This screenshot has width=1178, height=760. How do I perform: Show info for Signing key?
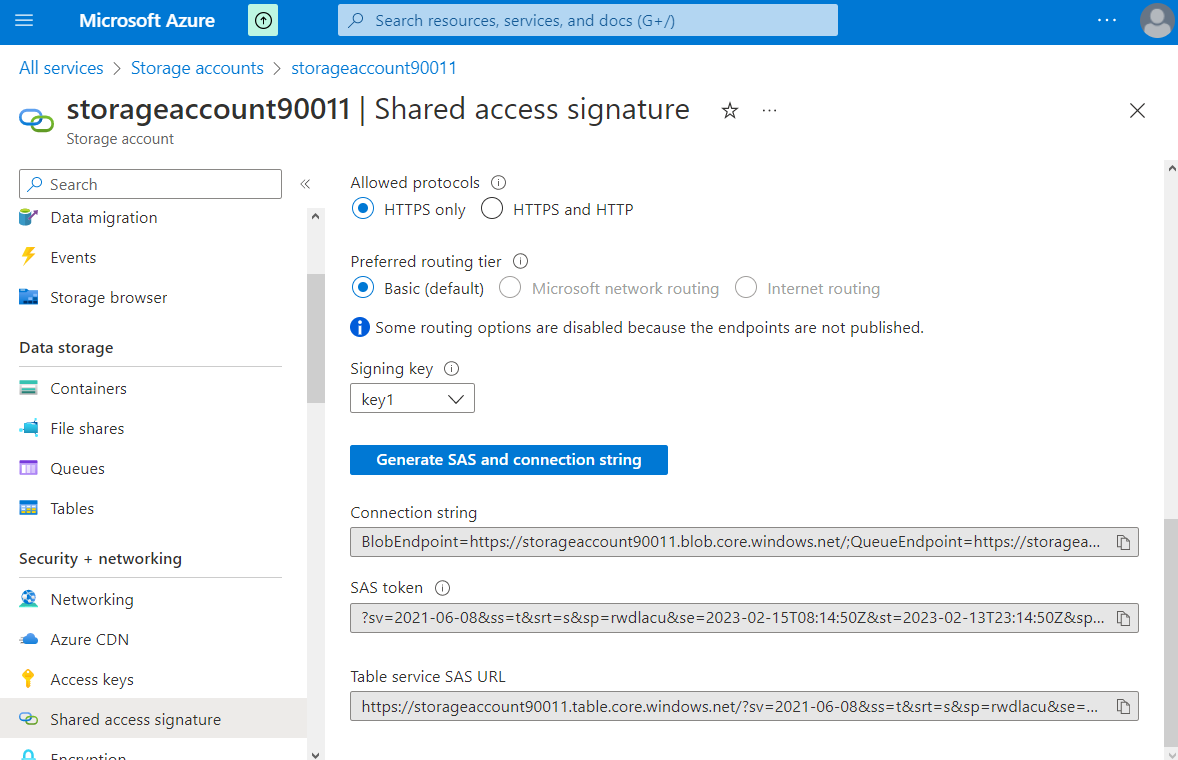(x=452, y=369)
